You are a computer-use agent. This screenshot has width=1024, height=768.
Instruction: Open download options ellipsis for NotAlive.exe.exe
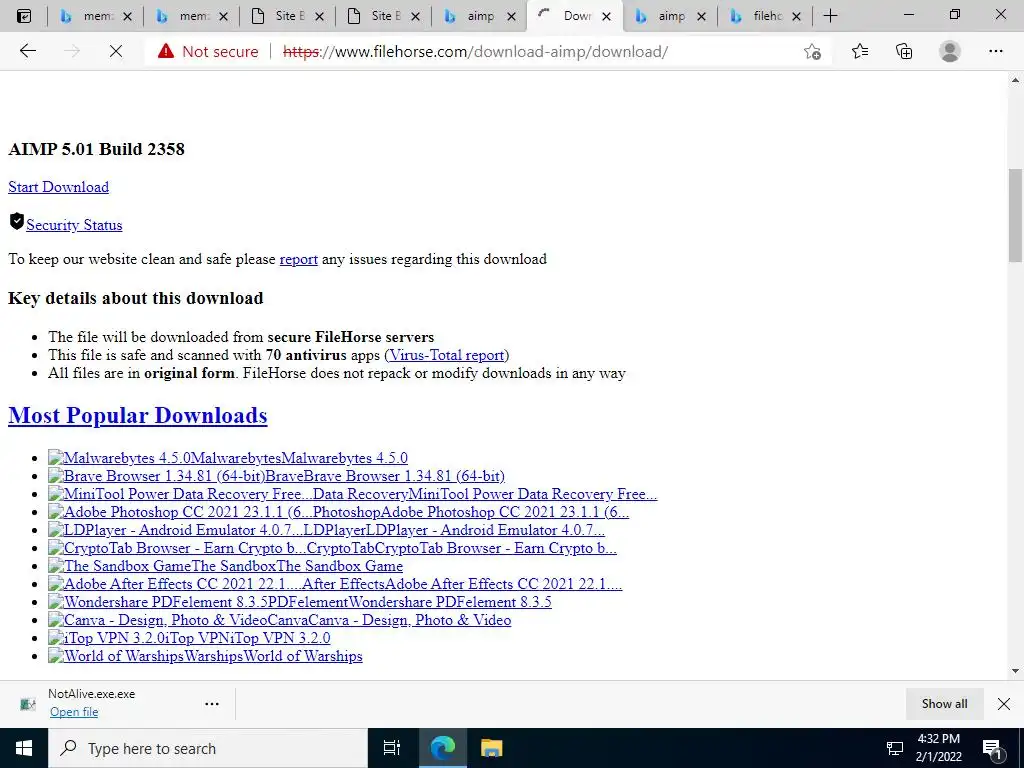(212, 704)
